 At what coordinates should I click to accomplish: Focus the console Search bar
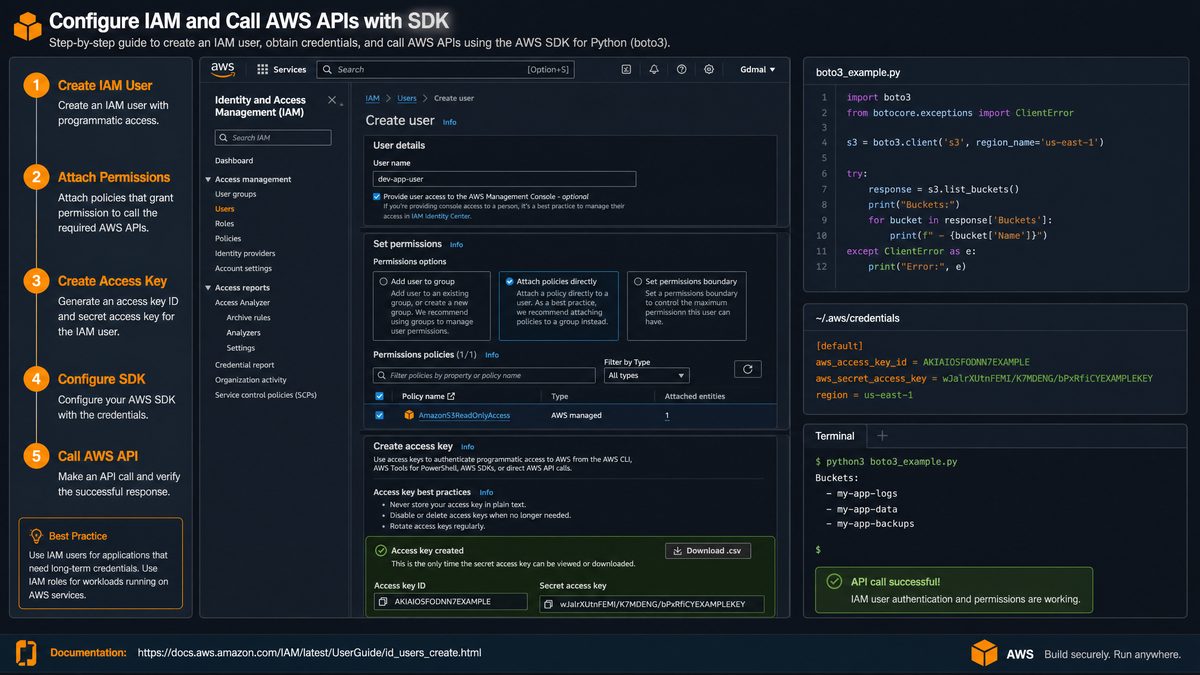tap(445, 70)
